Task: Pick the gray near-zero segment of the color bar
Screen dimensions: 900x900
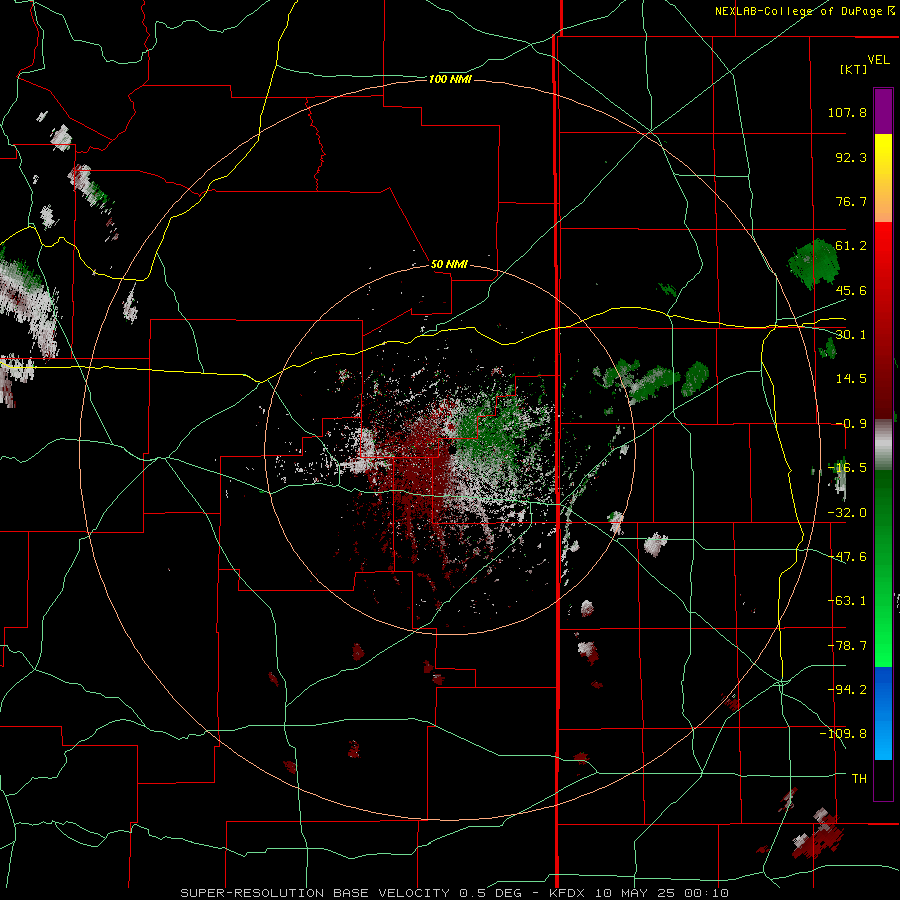Action: (883, 445)
